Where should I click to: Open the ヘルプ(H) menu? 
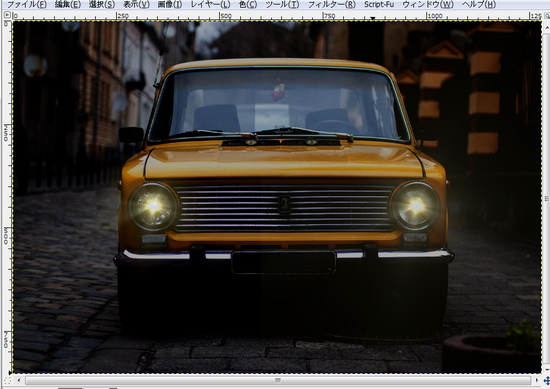coord(478,5)
